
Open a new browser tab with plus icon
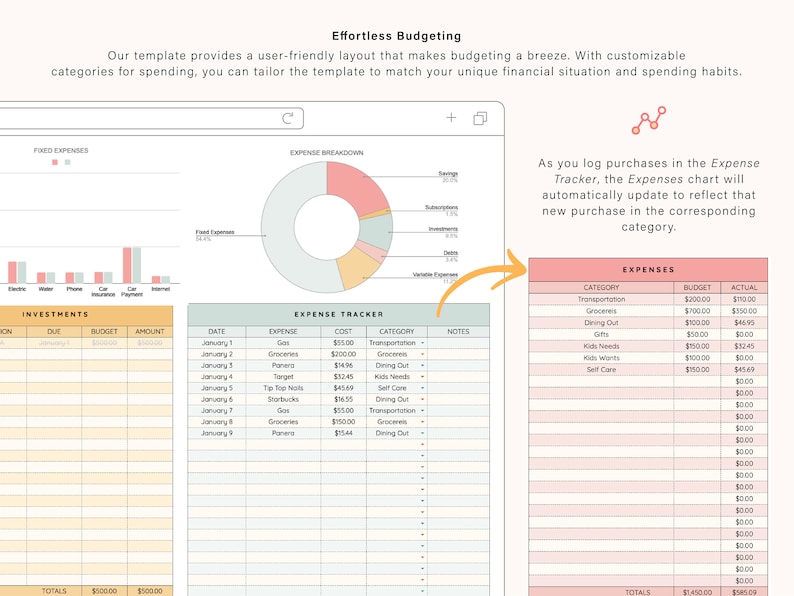click(x=451, y=117)
